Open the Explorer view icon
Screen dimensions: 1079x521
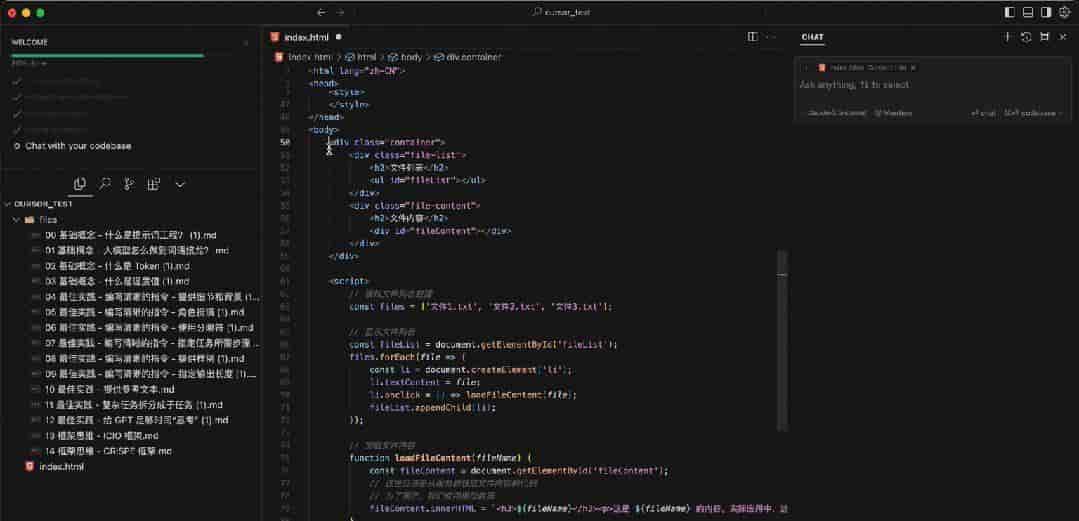(x=79, y=184)
